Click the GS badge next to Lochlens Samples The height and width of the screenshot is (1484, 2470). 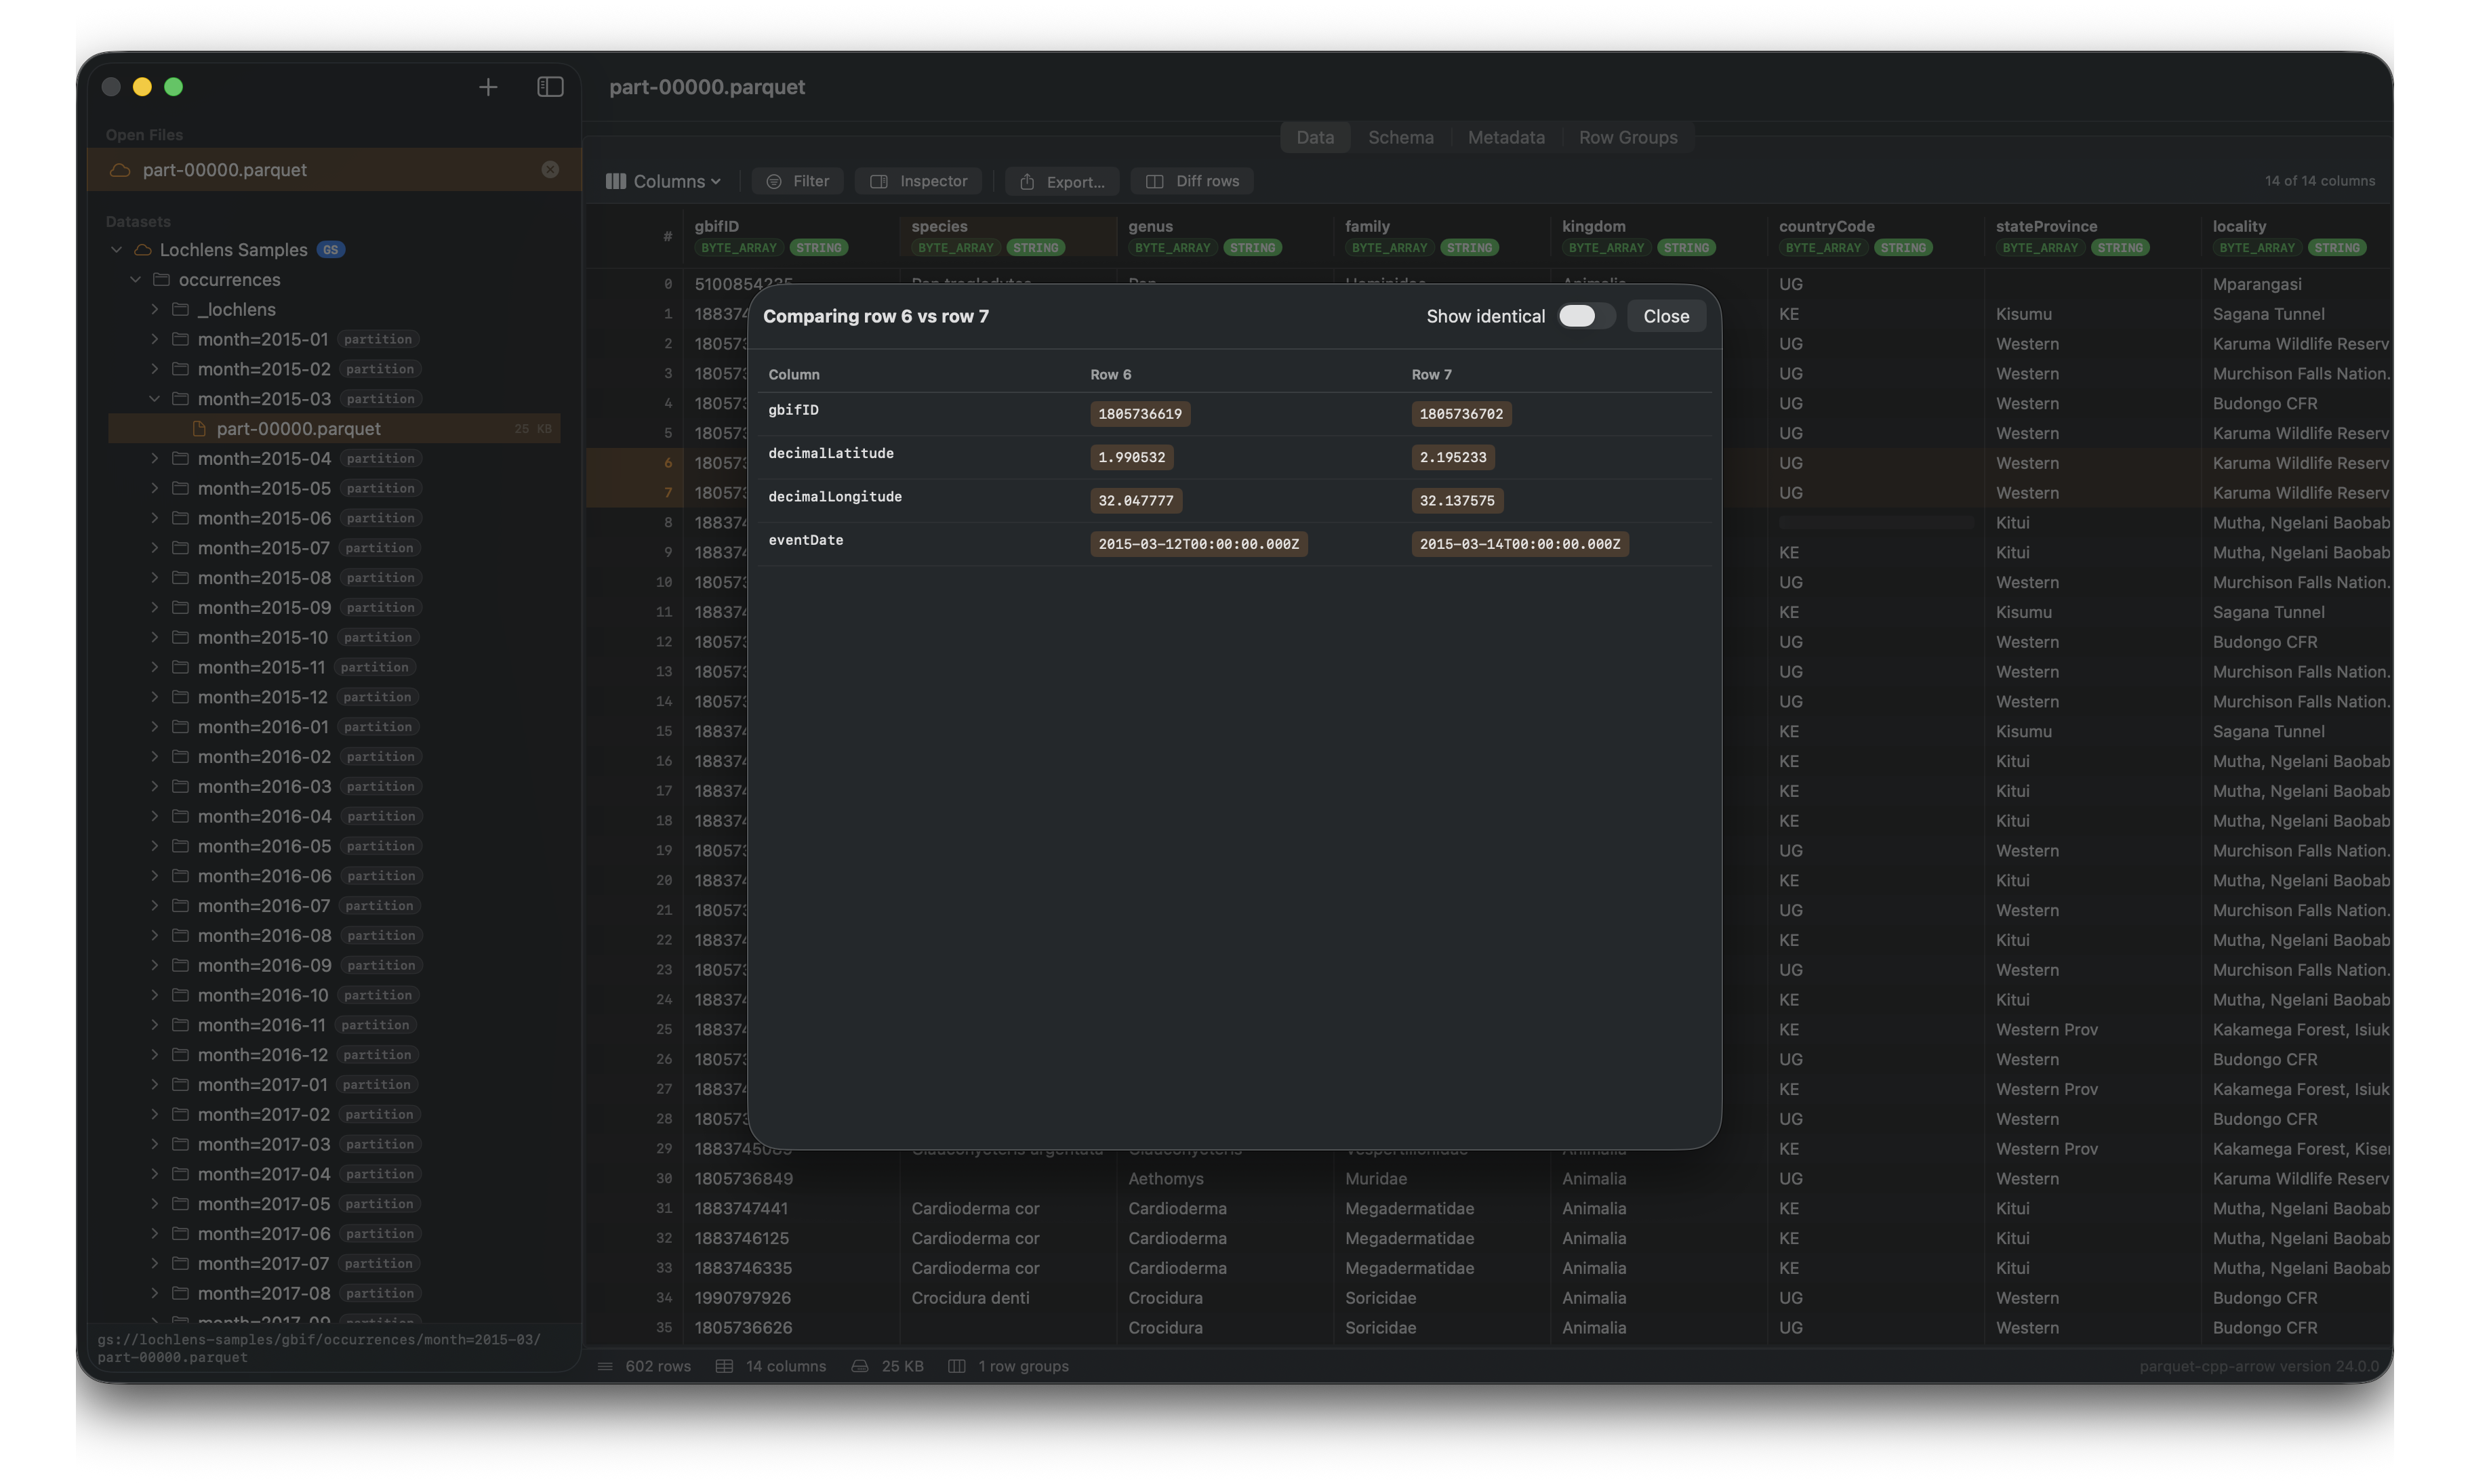coord(331,250)
